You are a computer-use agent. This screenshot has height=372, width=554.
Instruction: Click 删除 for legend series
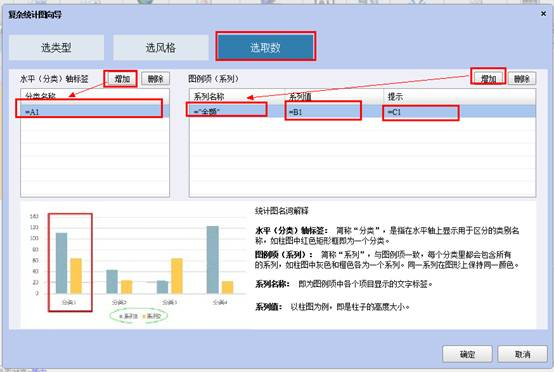coord(522,79)
